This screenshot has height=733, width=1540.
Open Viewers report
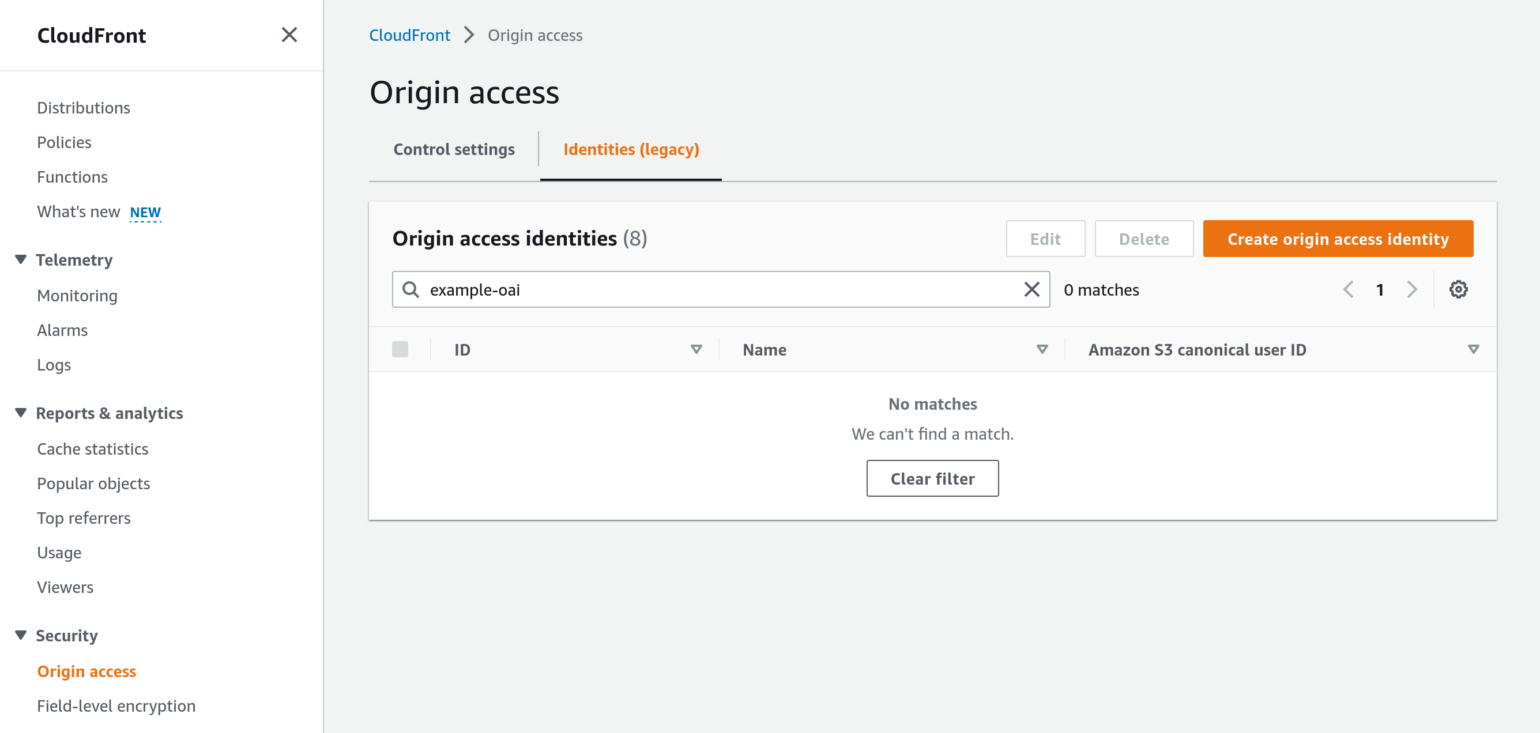click(65, 588)
